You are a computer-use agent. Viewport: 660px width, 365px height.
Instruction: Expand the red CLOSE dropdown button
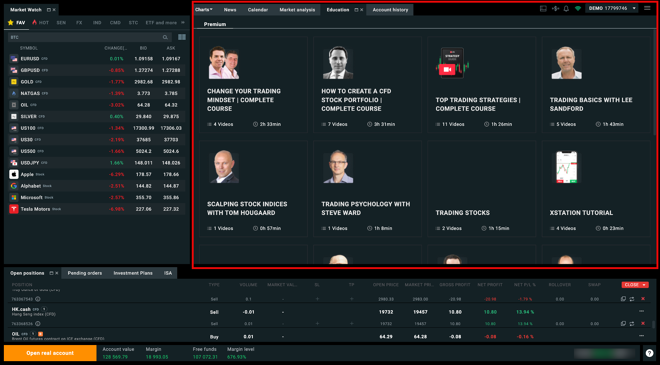point(635,285)
